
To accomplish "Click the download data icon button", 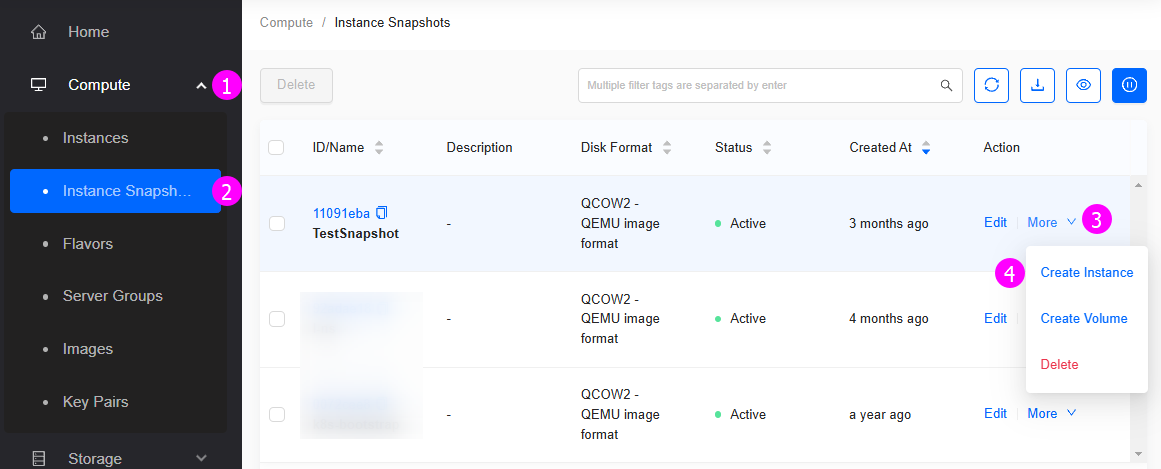I will point(1037,85).
